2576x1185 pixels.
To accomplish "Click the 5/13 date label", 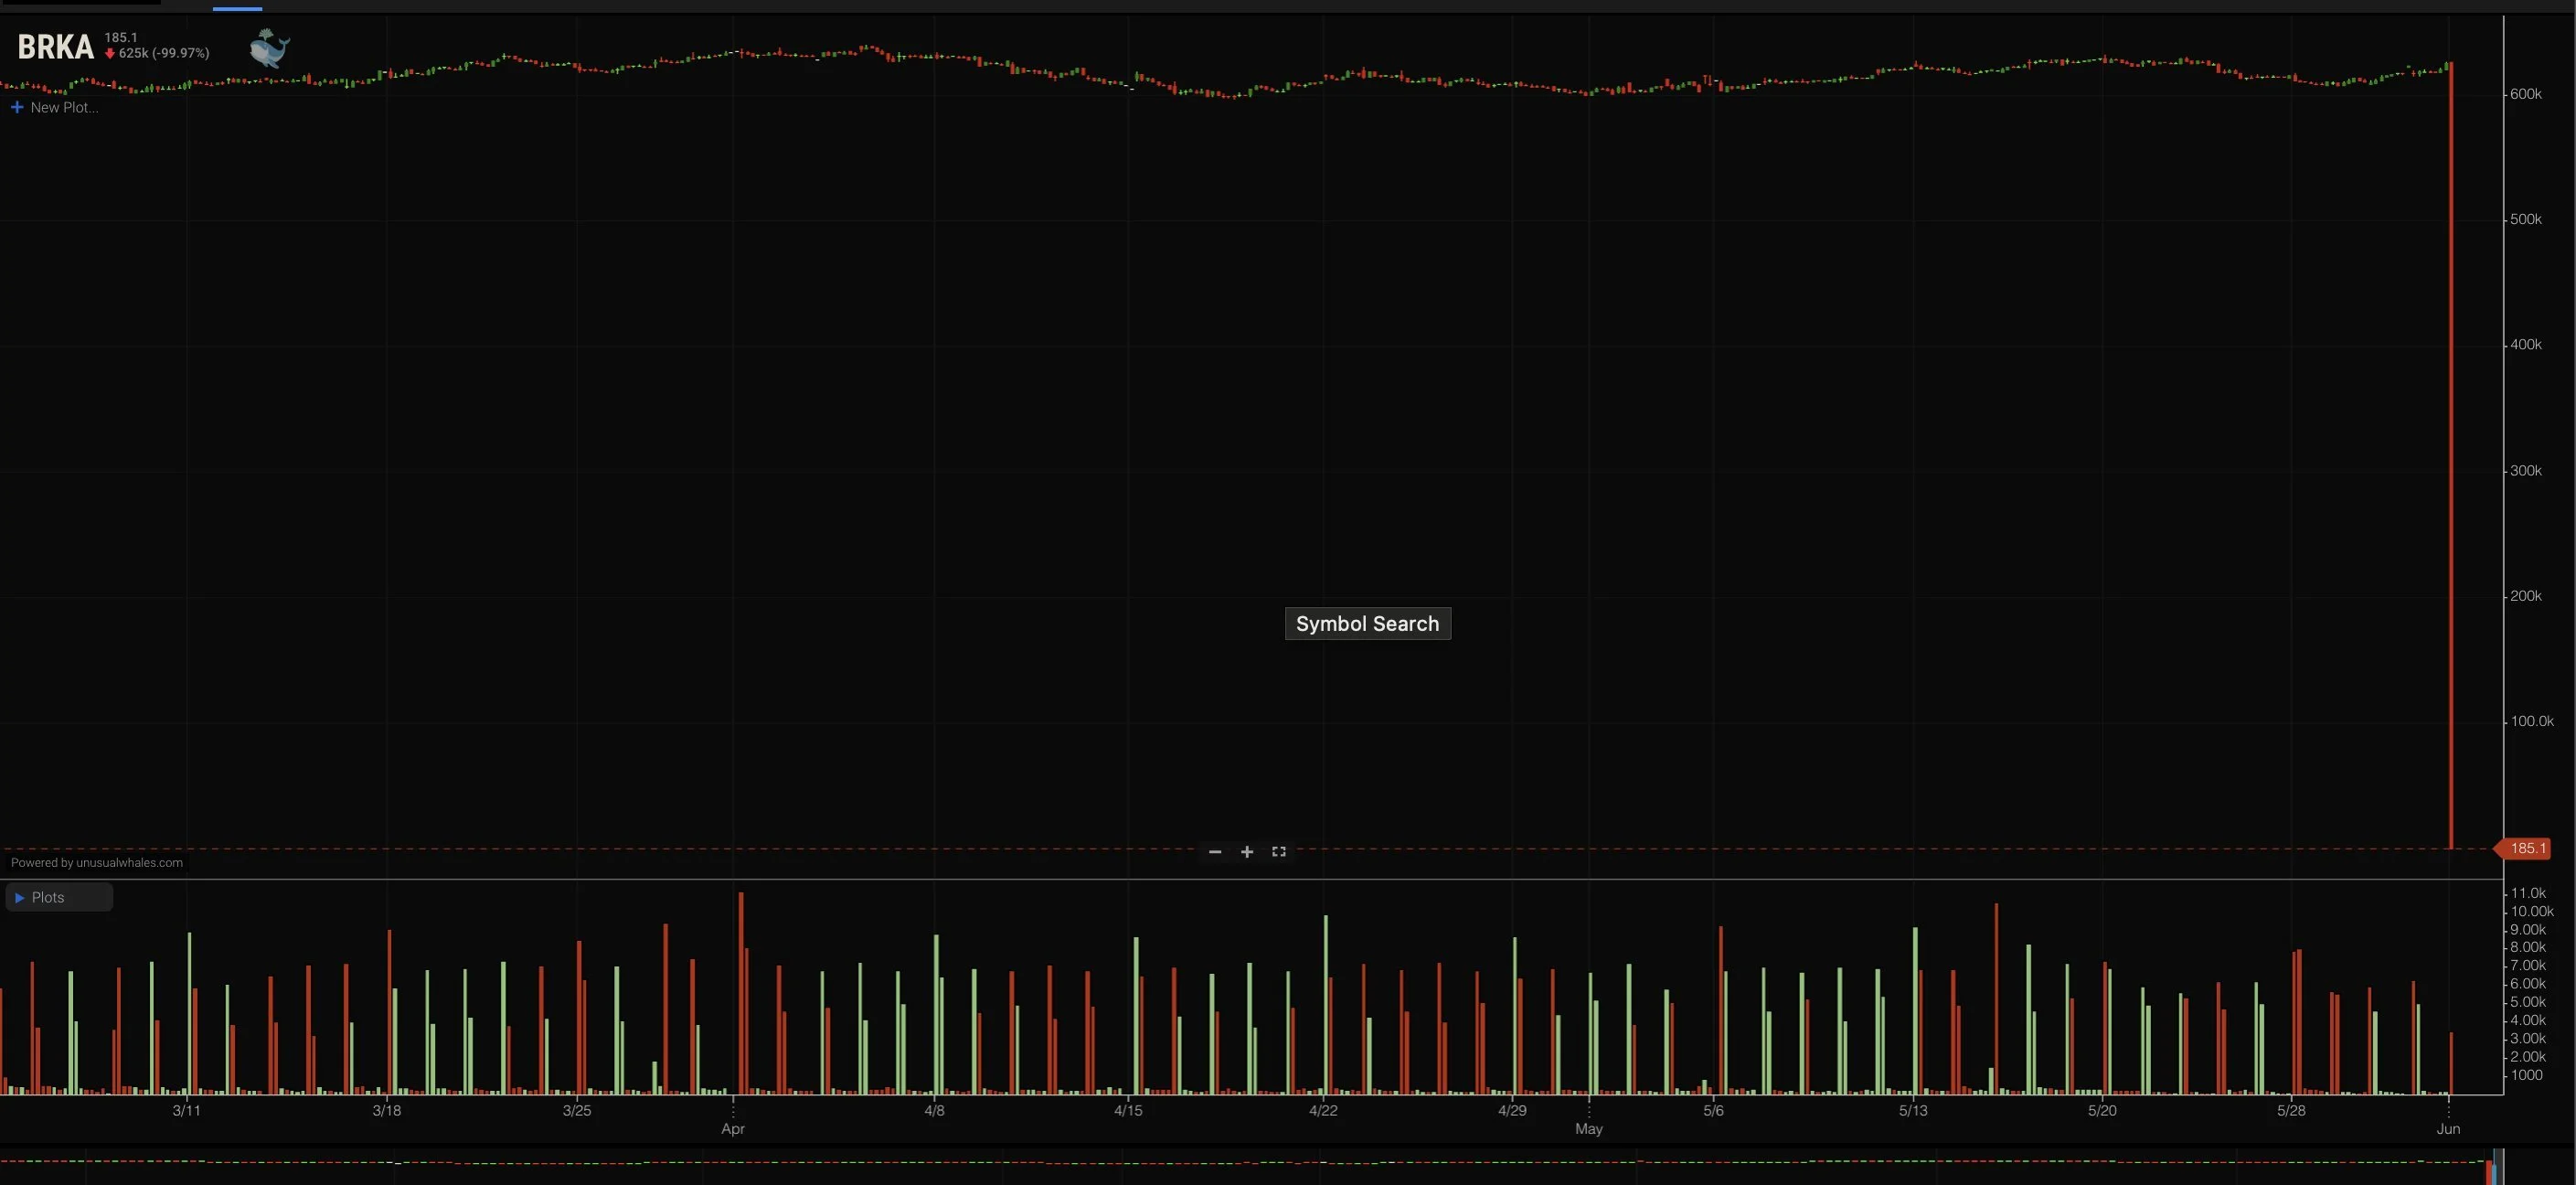I will tap(1913, 1110).
